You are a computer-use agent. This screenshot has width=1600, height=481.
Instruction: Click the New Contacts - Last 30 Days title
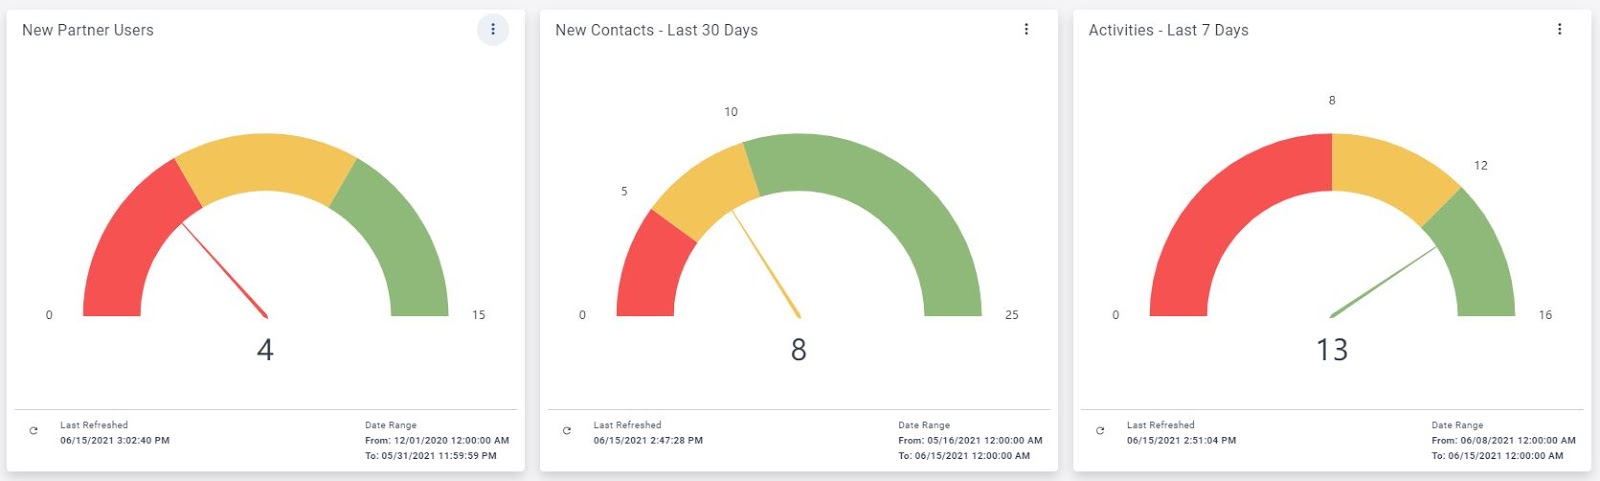[x=656, y=30]
